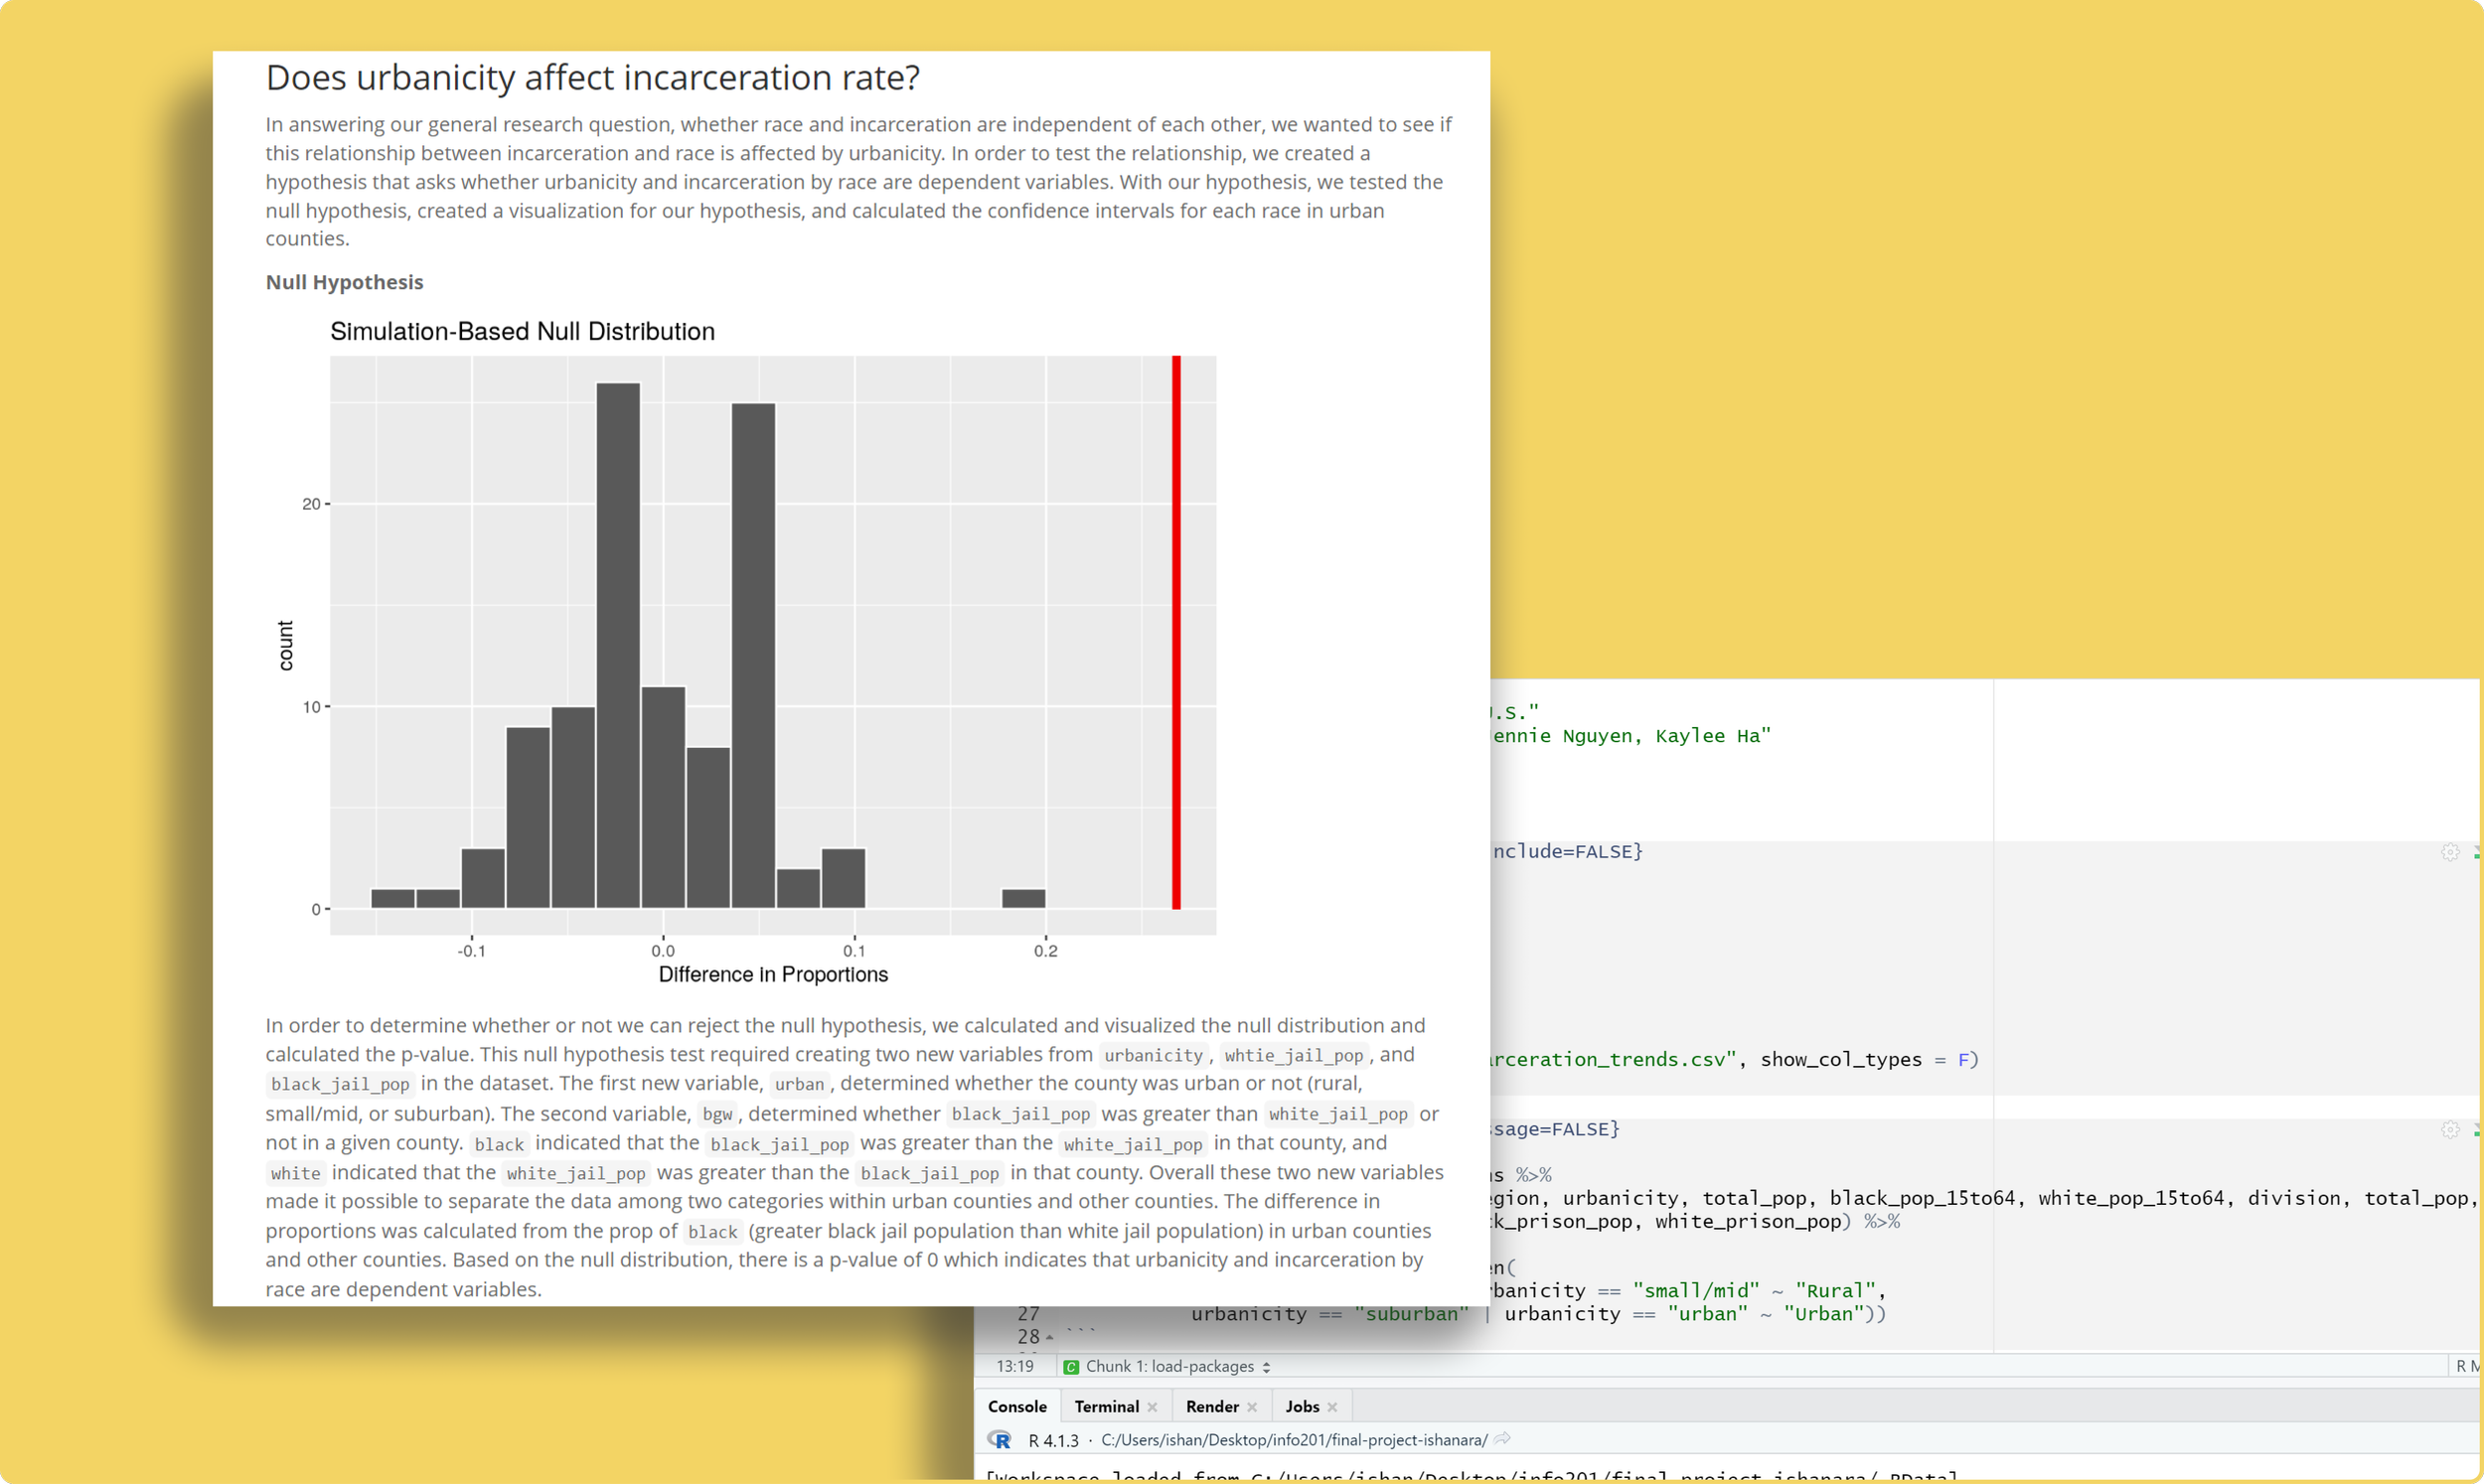Screen dimensions: 2484x1484
Task: Click the green chunk C icon
Action: point(1071,1367)
